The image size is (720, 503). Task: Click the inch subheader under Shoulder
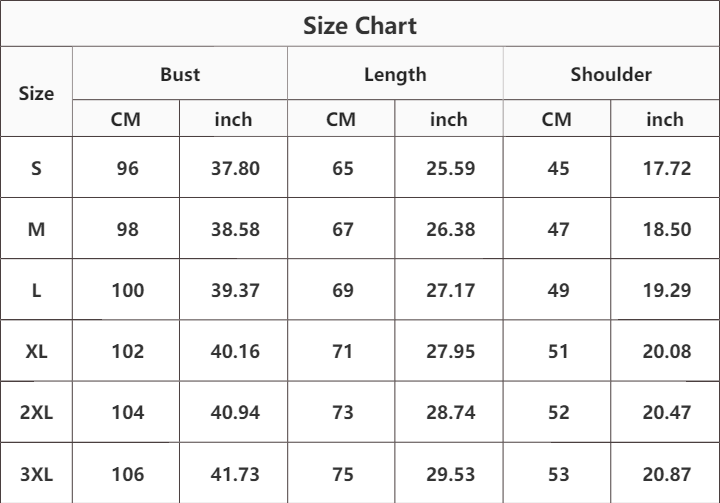(665, 119)
